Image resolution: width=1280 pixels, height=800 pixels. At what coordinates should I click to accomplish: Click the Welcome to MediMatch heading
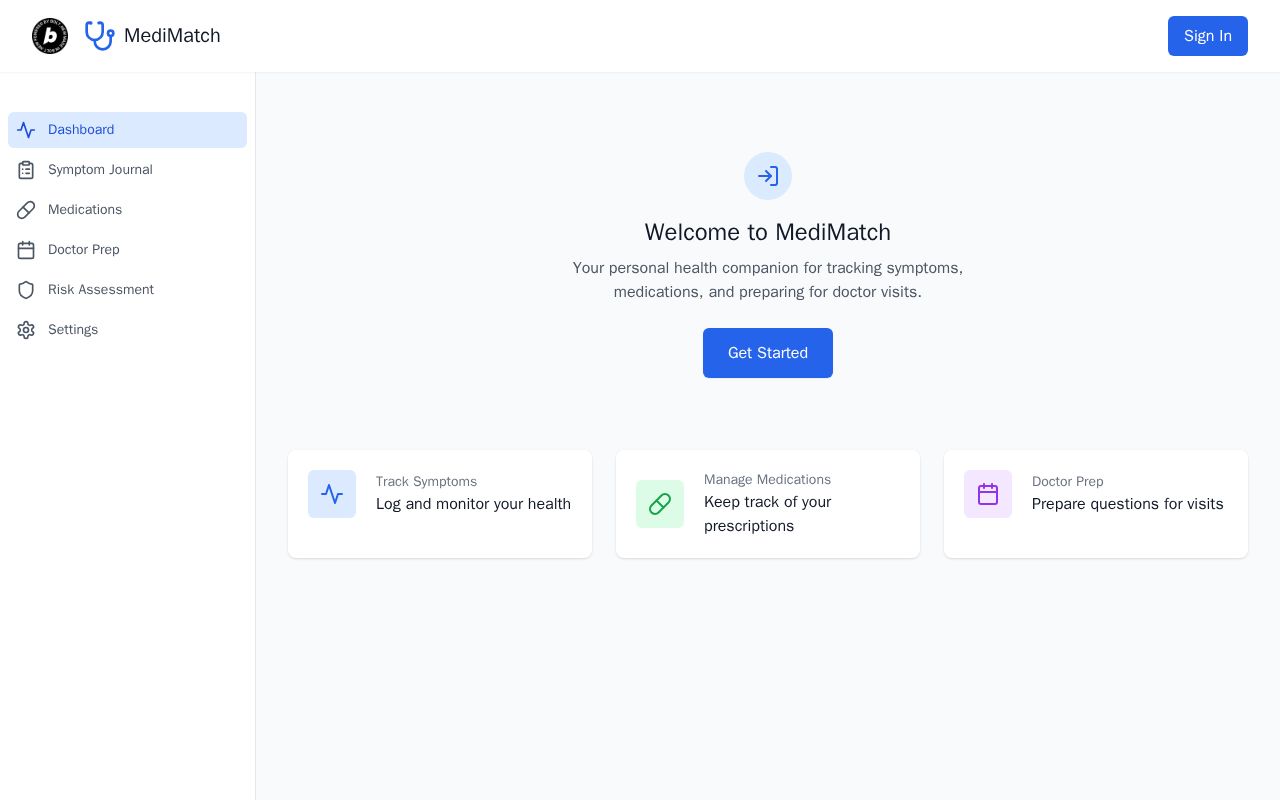coord(768,232)
